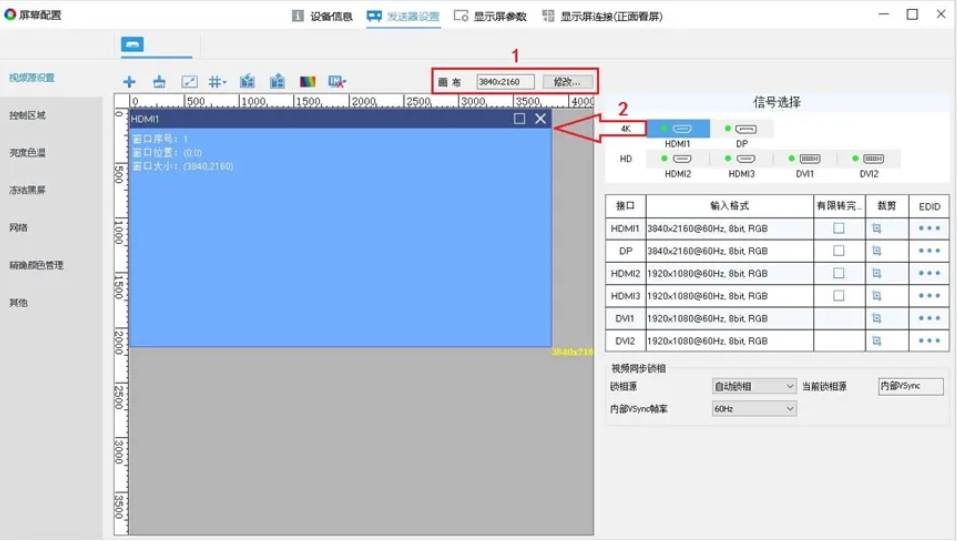Click the 裁剪 column header
Viewport: 957px width, 541px height.
click(x=887, y=206)
